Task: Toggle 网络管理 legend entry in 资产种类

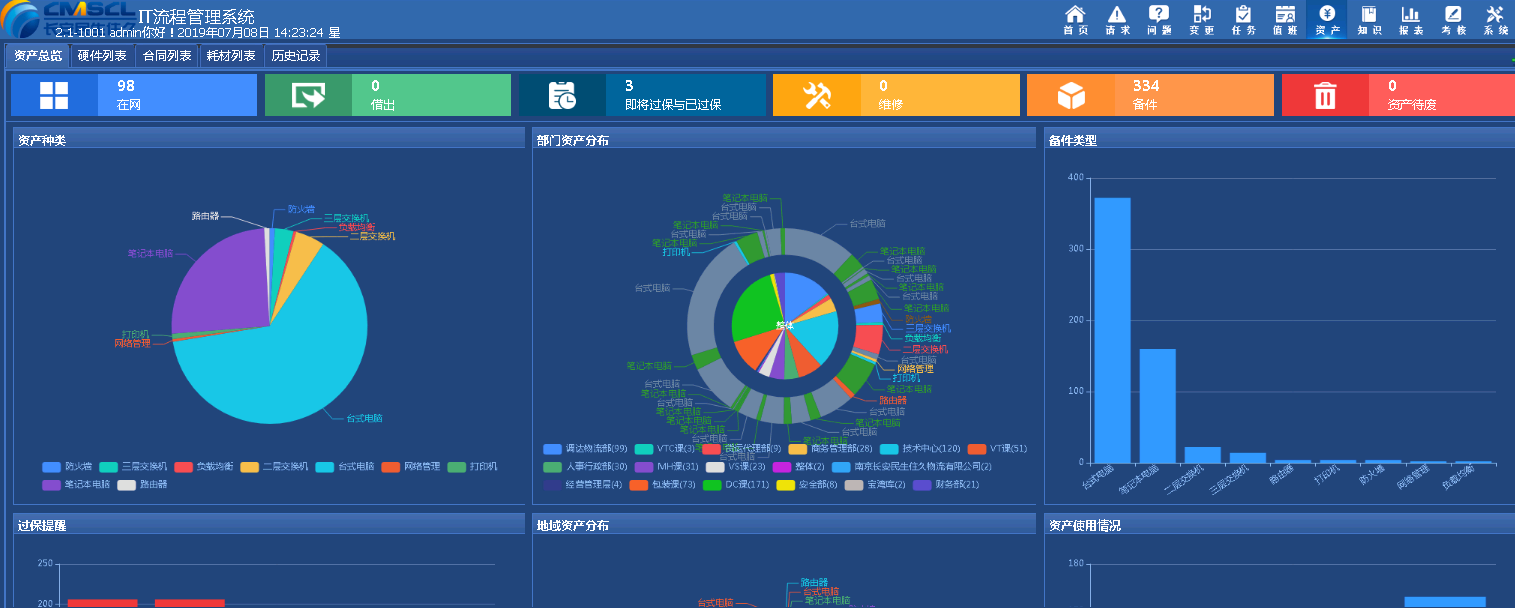Action: click(x=410, y=466)
